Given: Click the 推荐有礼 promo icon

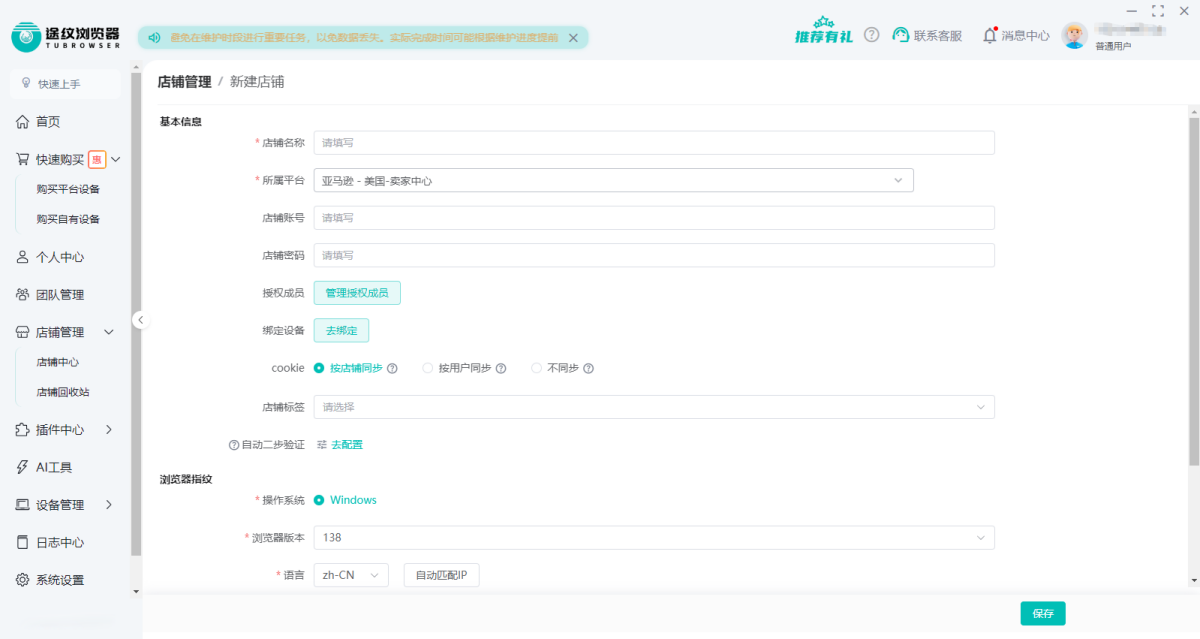Looking at the screenshot, I should coord(823,33).
